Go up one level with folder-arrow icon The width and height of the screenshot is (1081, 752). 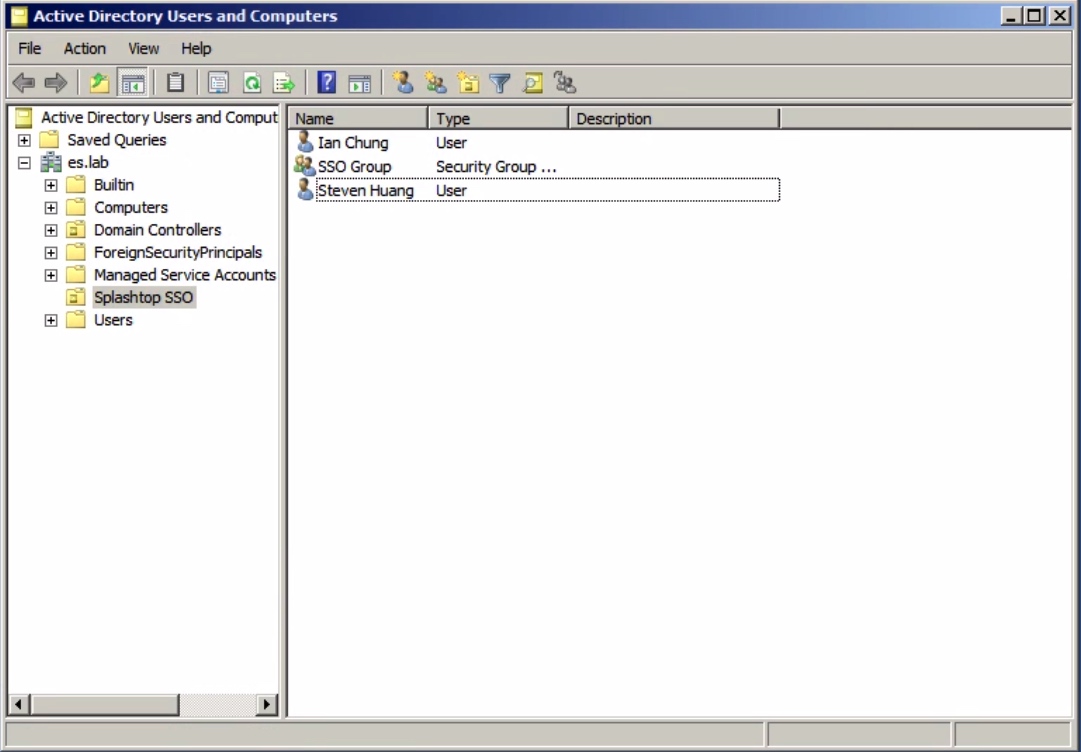point(99,83)
